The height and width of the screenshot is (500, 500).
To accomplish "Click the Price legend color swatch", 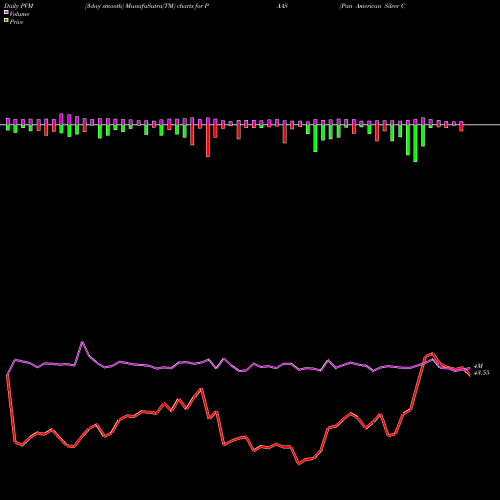I will click(6, 21).
